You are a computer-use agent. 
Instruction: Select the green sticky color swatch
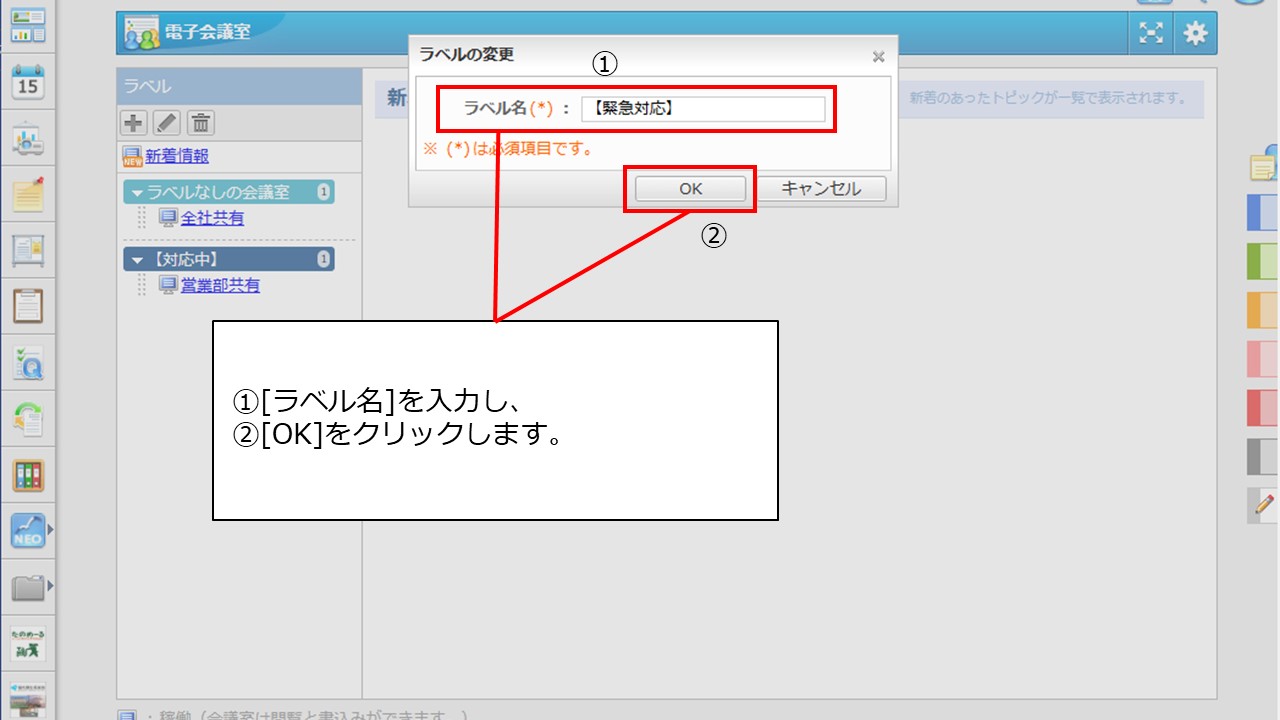click(1263, 261)
